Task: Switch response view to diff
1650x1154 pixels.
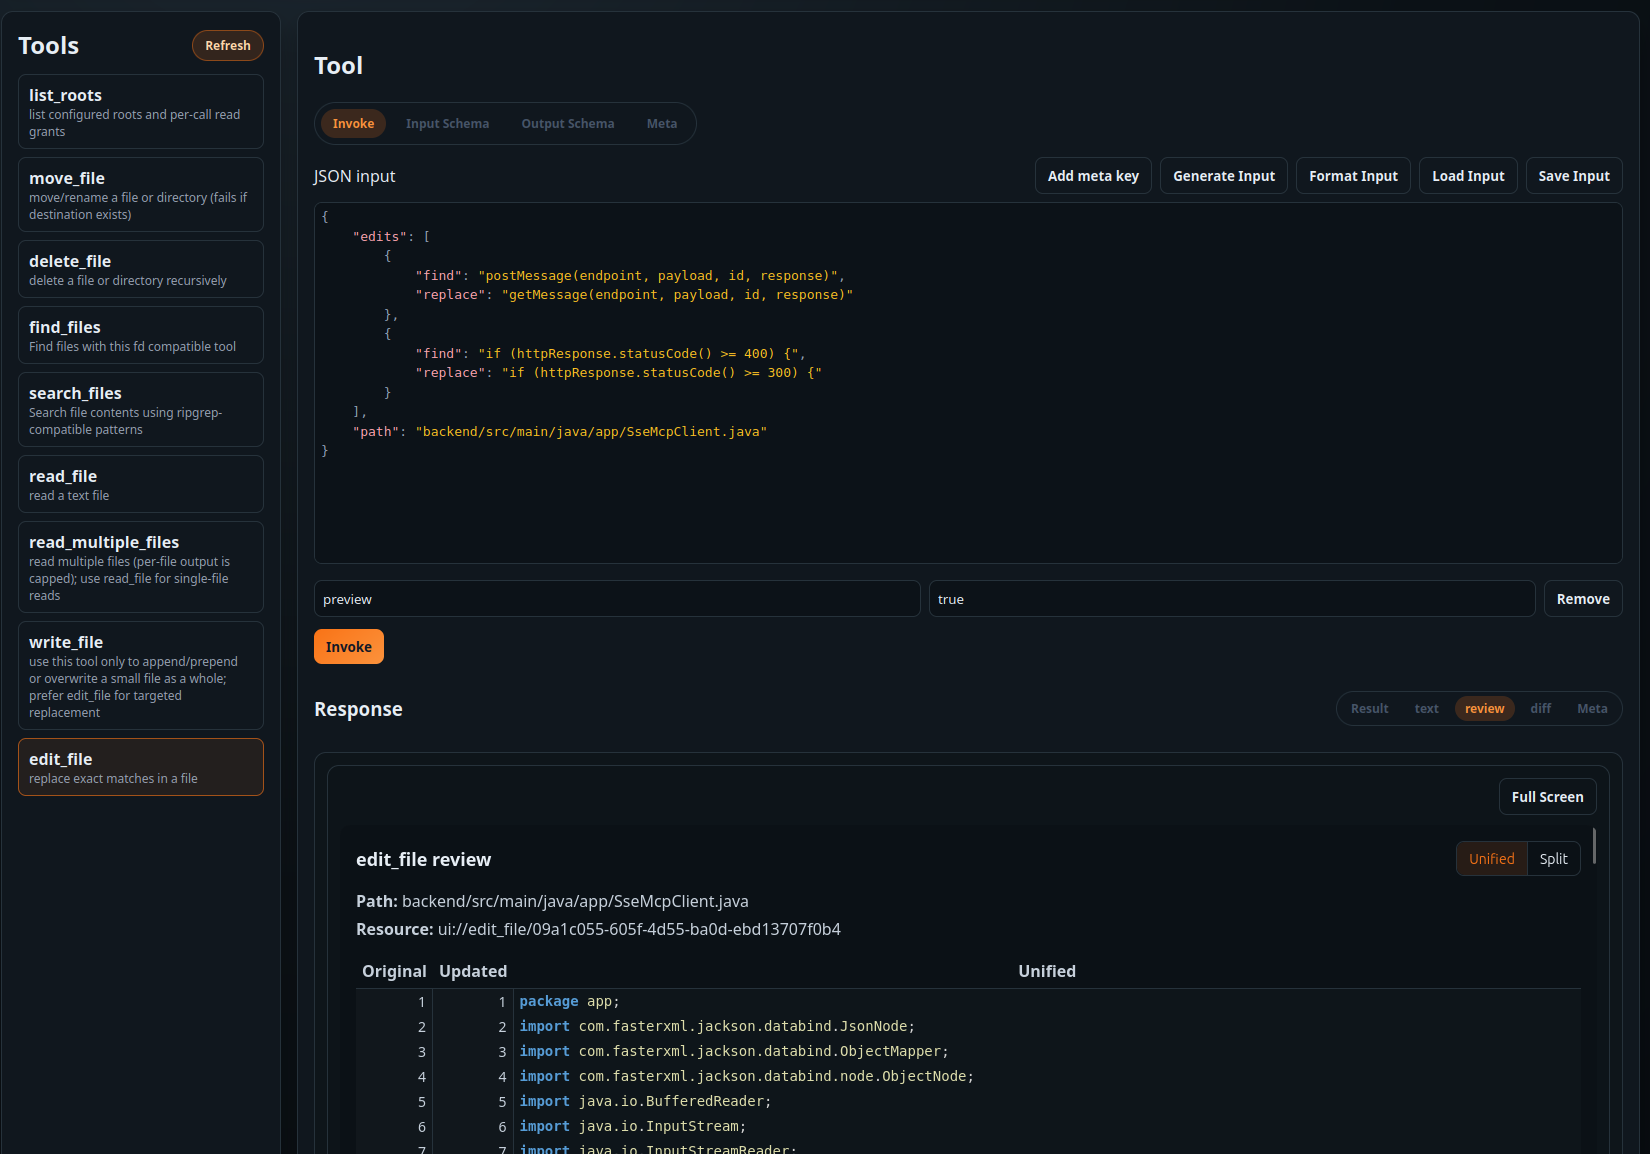Action: (x=1540, y=708)
